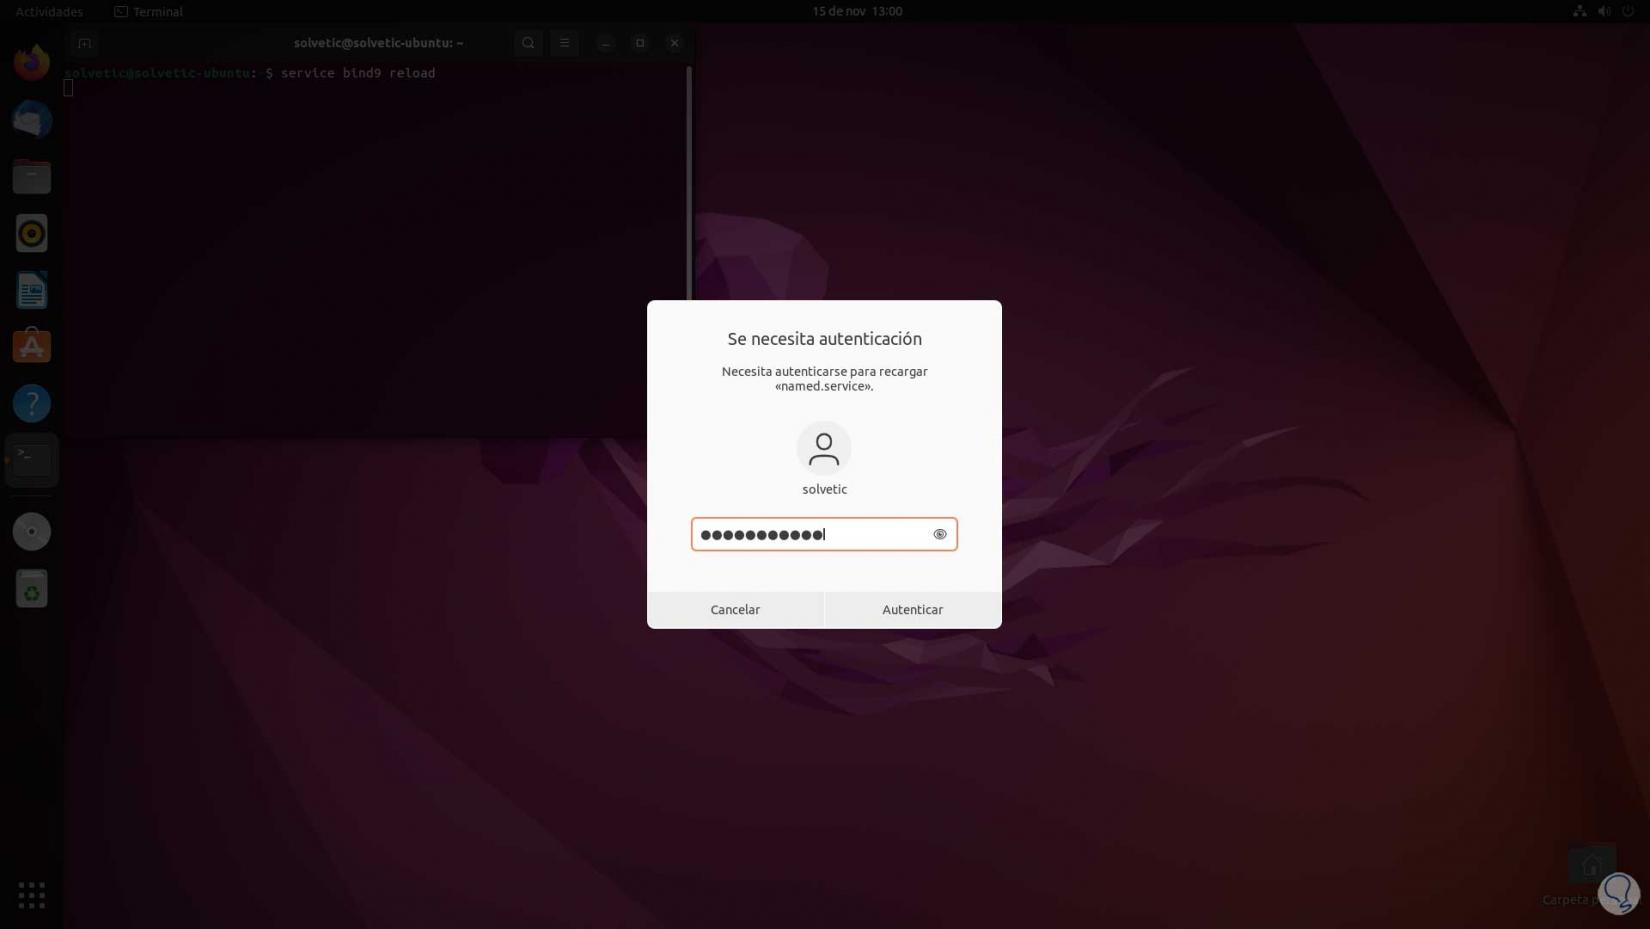This screenshot has height=929, width=1650.
Task: Click the terminal search icon
Action: coord(528,43)
